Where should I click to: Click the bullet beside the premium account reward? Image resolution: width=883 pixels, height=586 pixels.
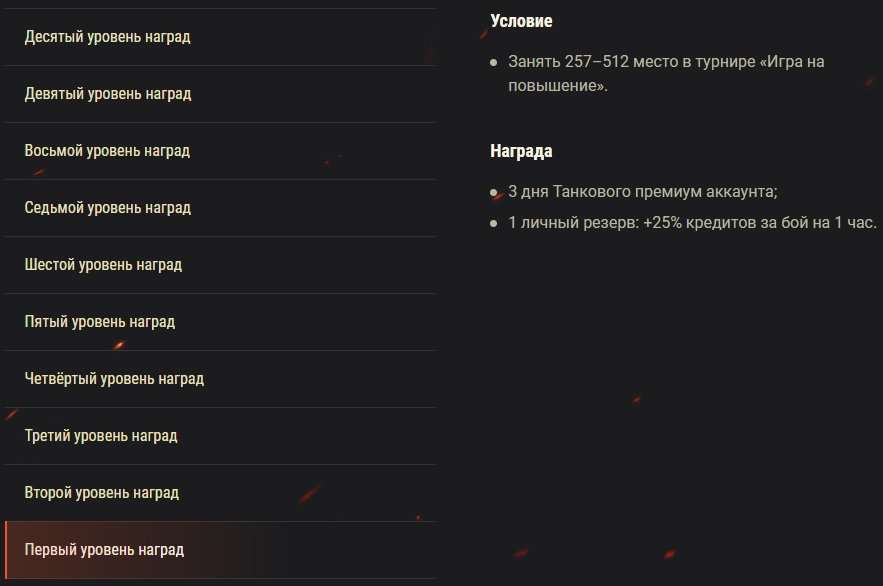point(492,192)
